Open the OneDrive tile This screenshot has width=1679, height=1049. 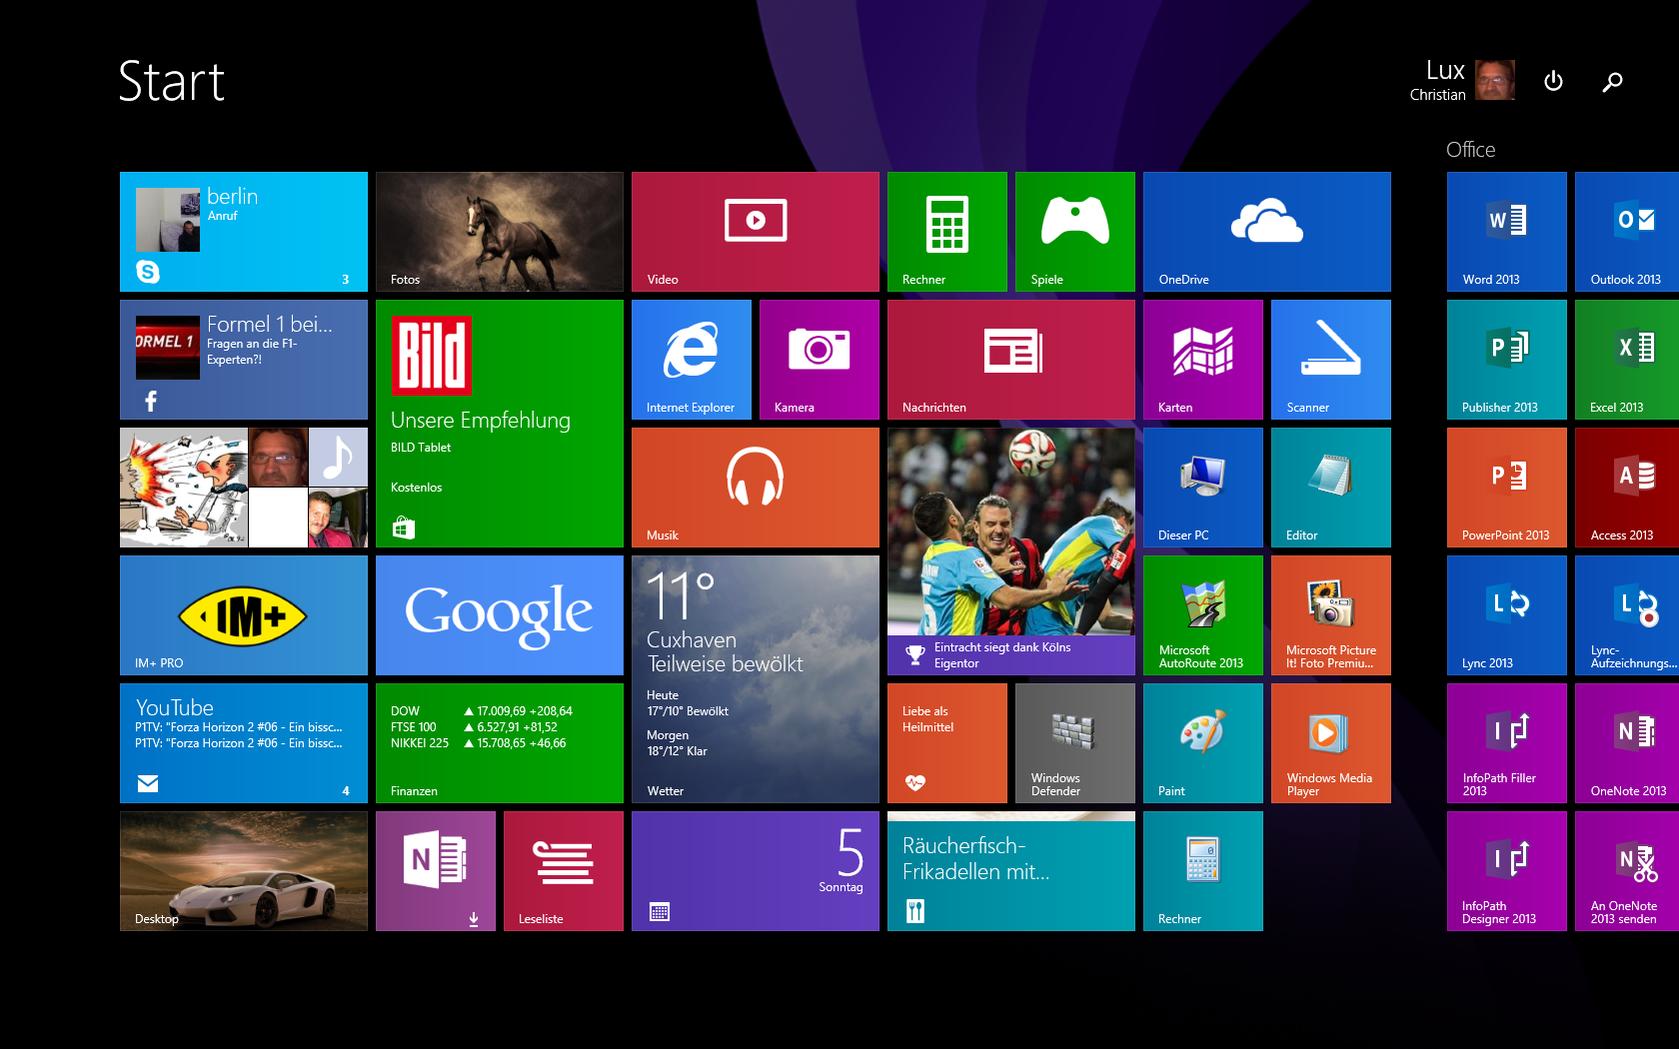pyautogui.click(x=1268, y=232)
